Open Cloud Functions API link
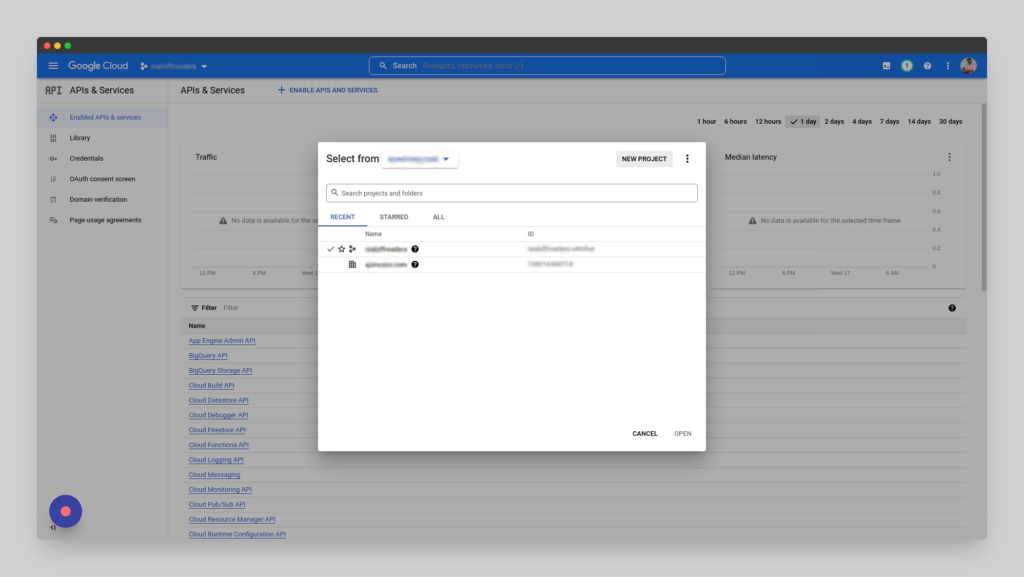Viewport: 1024px width, 577px height. click(218, 445)
